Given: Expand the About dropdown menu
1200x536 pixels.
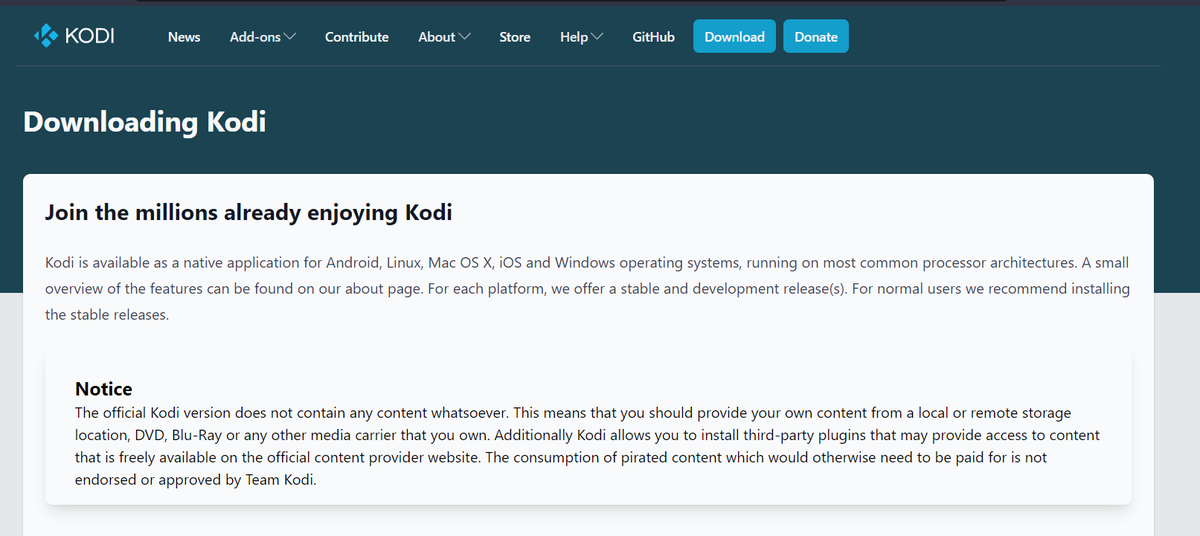Looking at the screenshot, I should [x=444, y=37].
